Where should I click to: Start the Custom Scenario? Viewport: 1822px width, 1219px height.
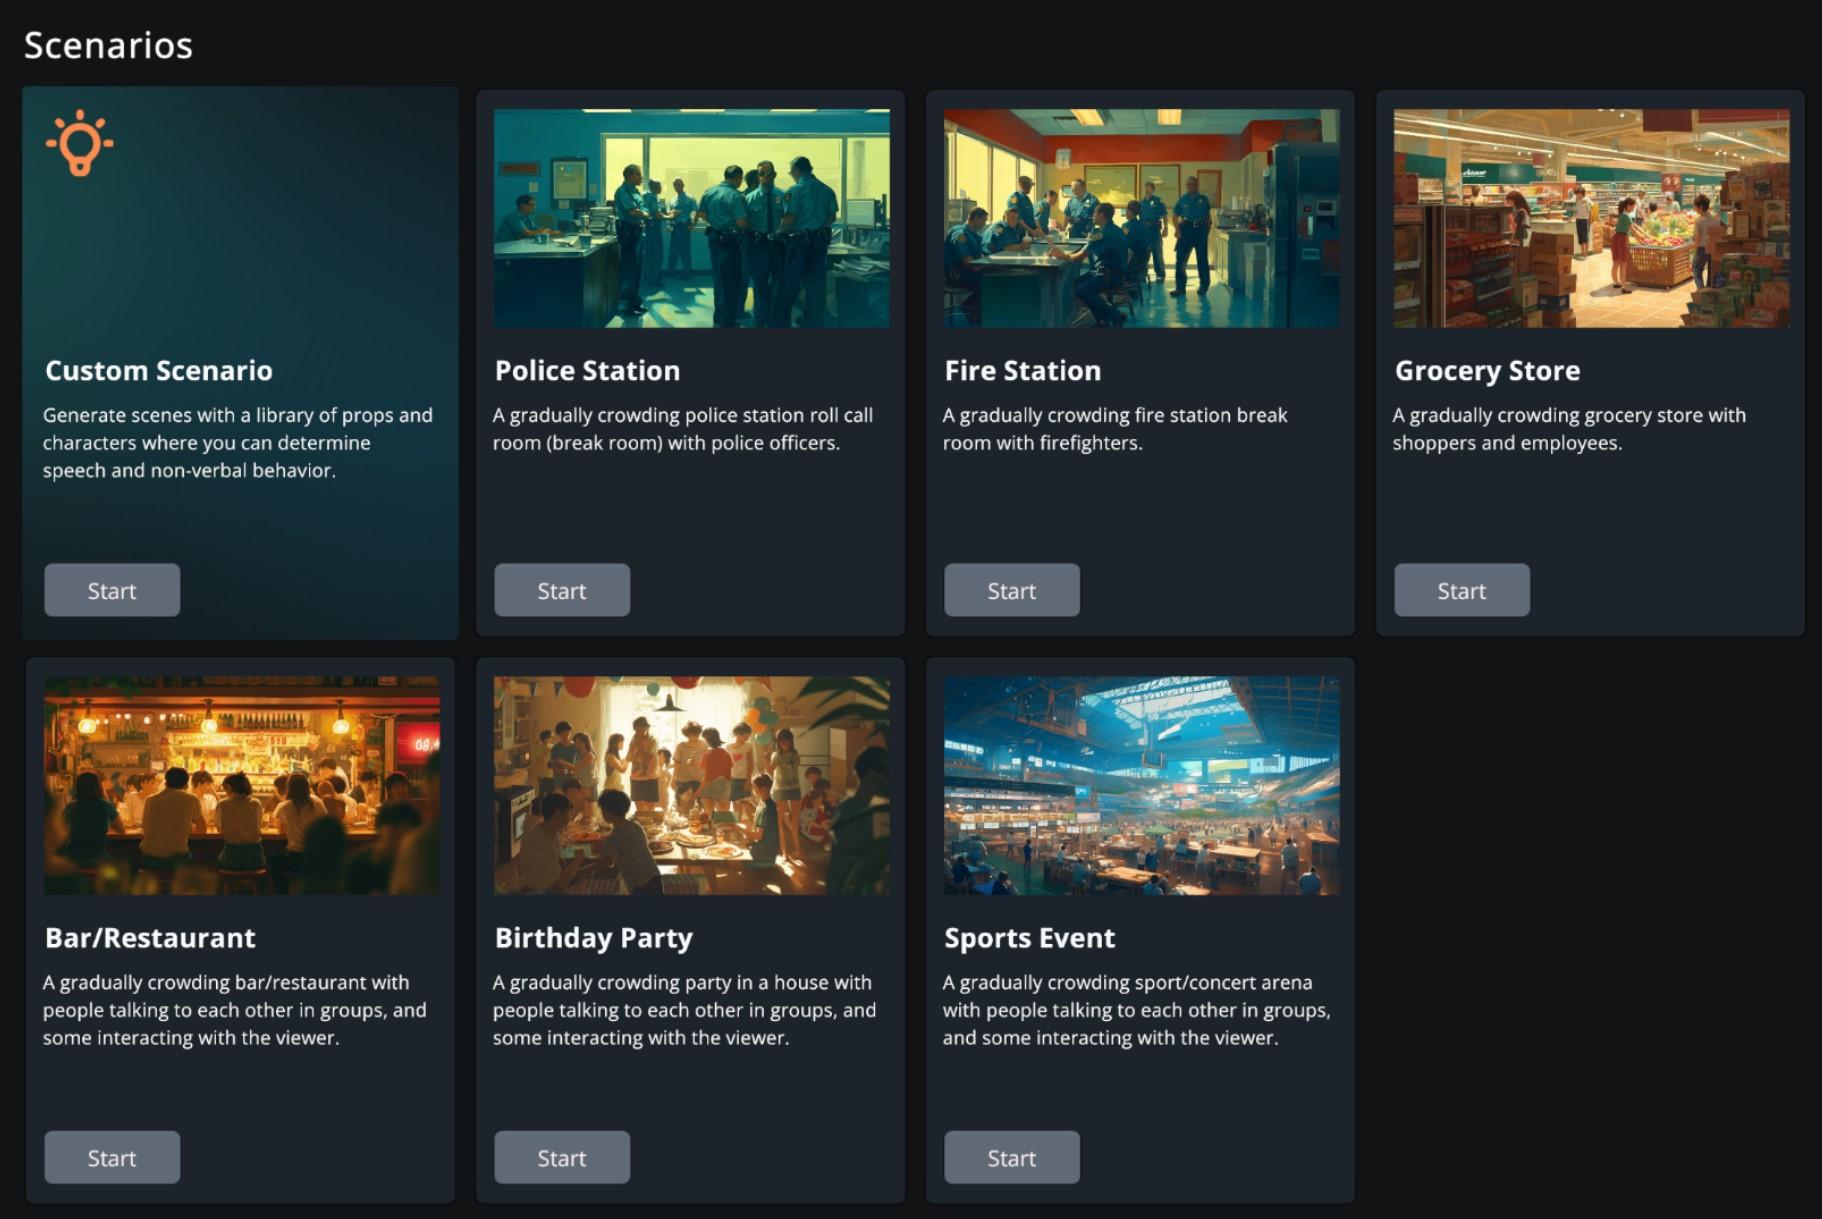(x=112, y=590)
